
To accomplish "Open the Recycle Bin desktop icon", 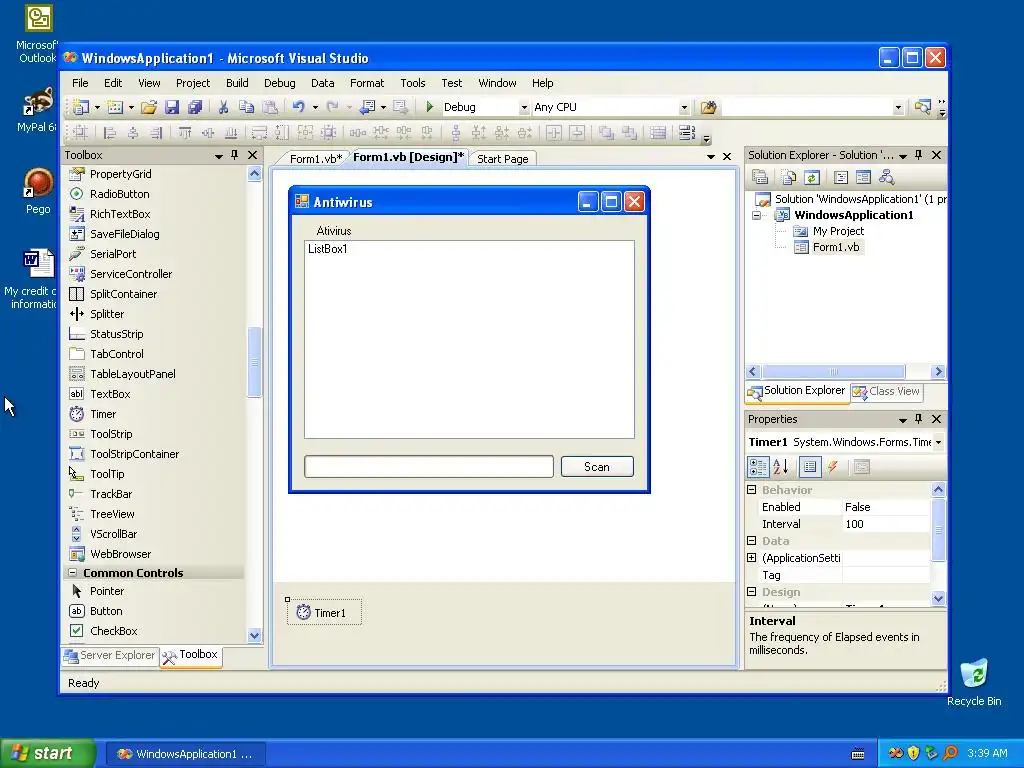I will pos(974,682).
